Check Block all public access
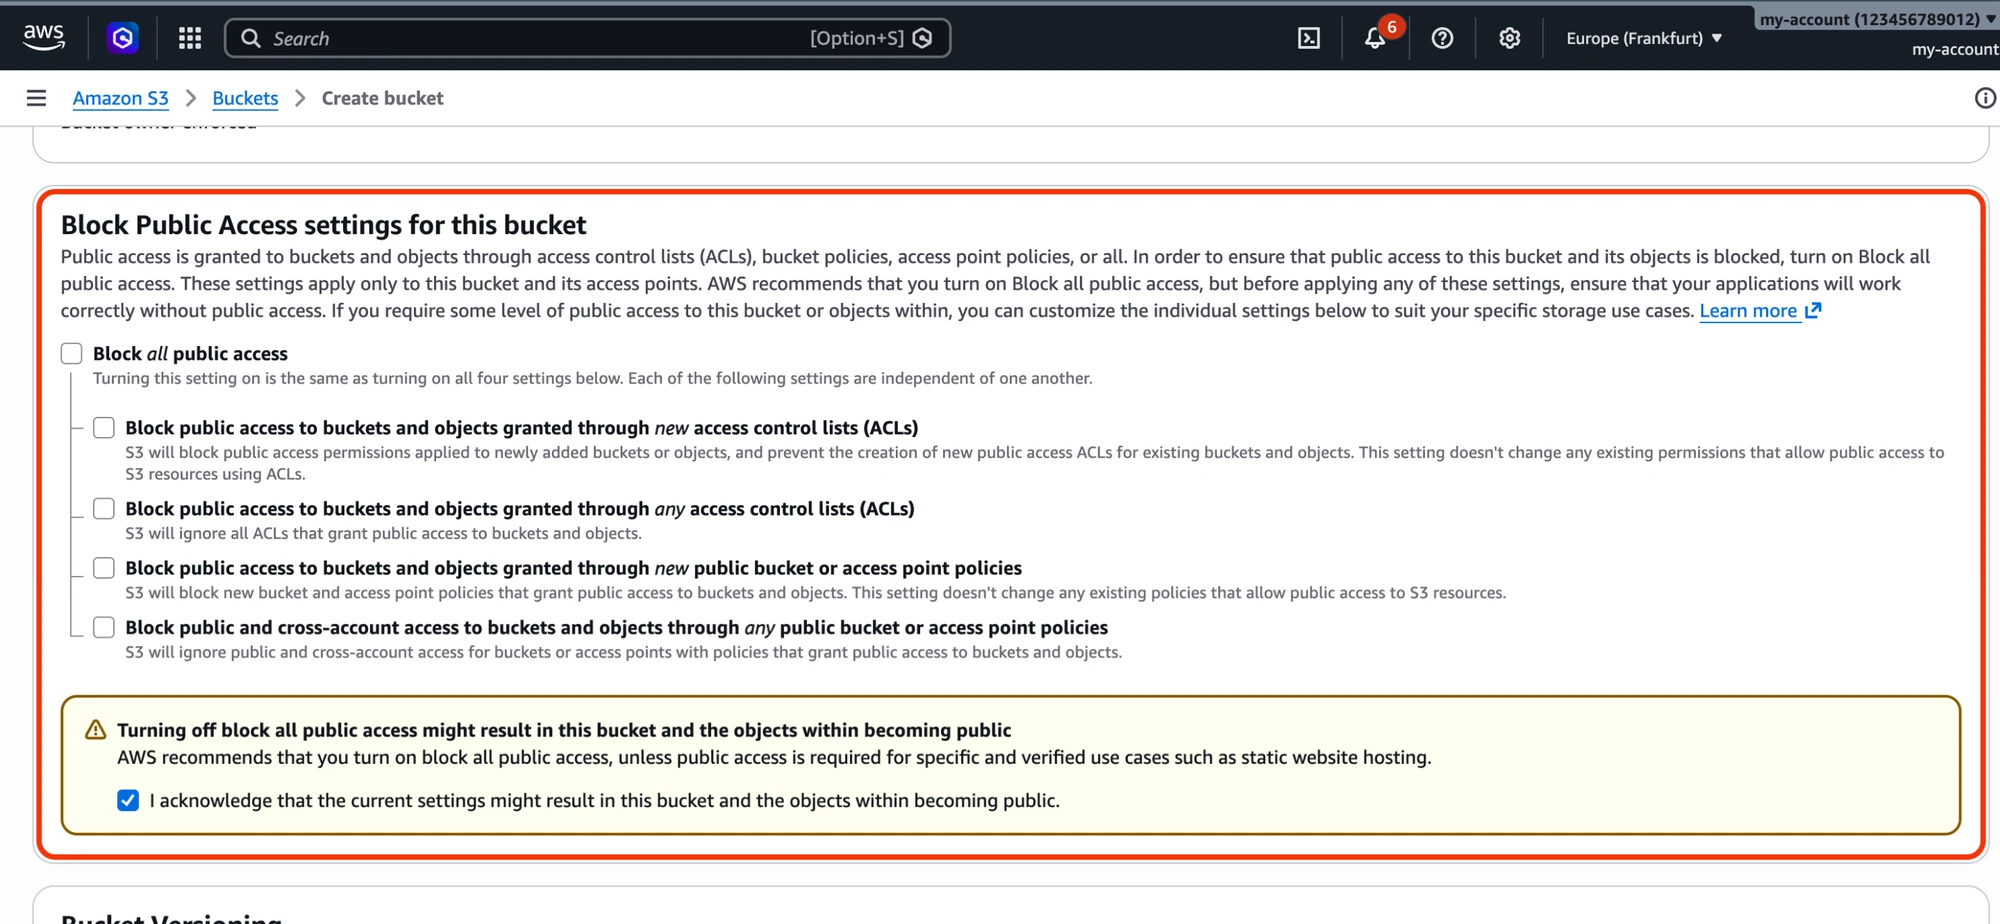 click(x=72, y=353)
